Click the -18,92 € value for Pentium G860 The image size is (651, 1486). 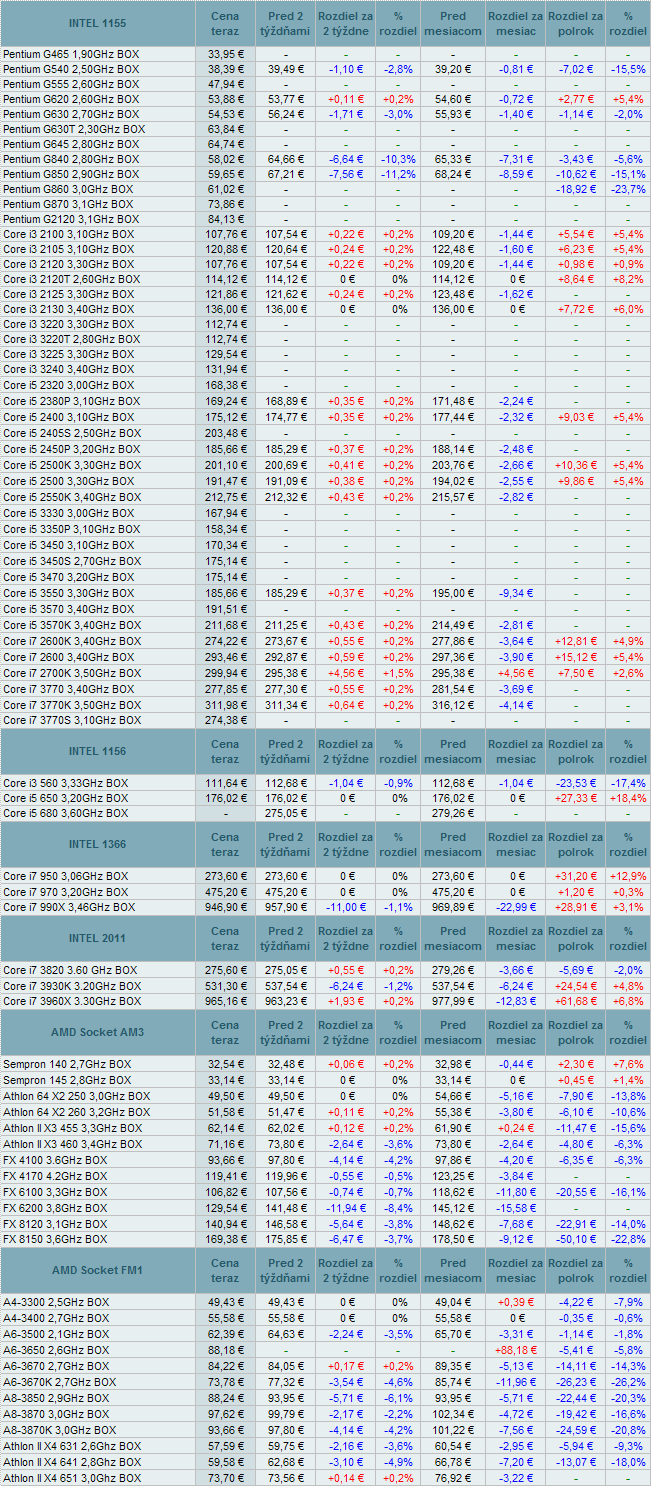575,189
